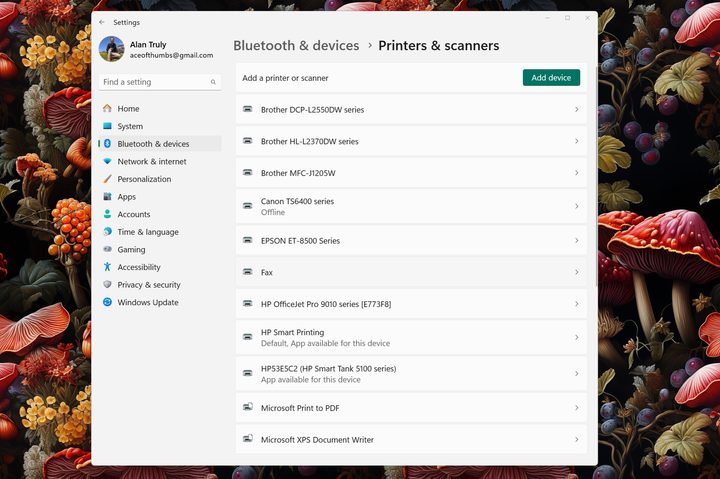The height and width of the screenshot is (479, 720).
Task: Select the HP Smart Printing entry text
Action: coord(292,332)
